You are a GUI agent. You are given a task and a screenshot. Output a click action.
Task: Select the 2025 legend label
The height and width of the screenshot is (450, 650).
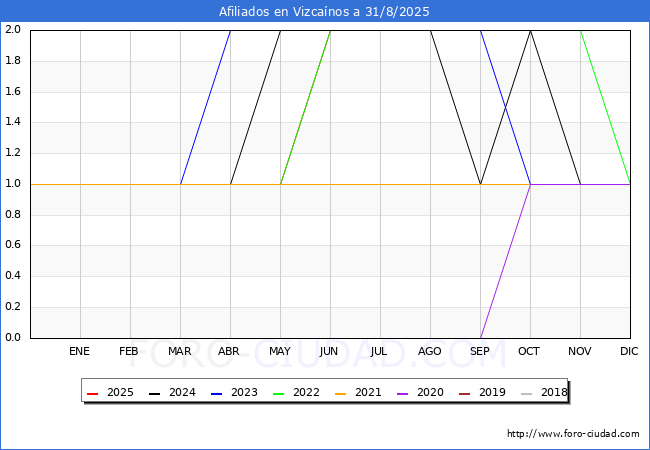tap(120, 392)
